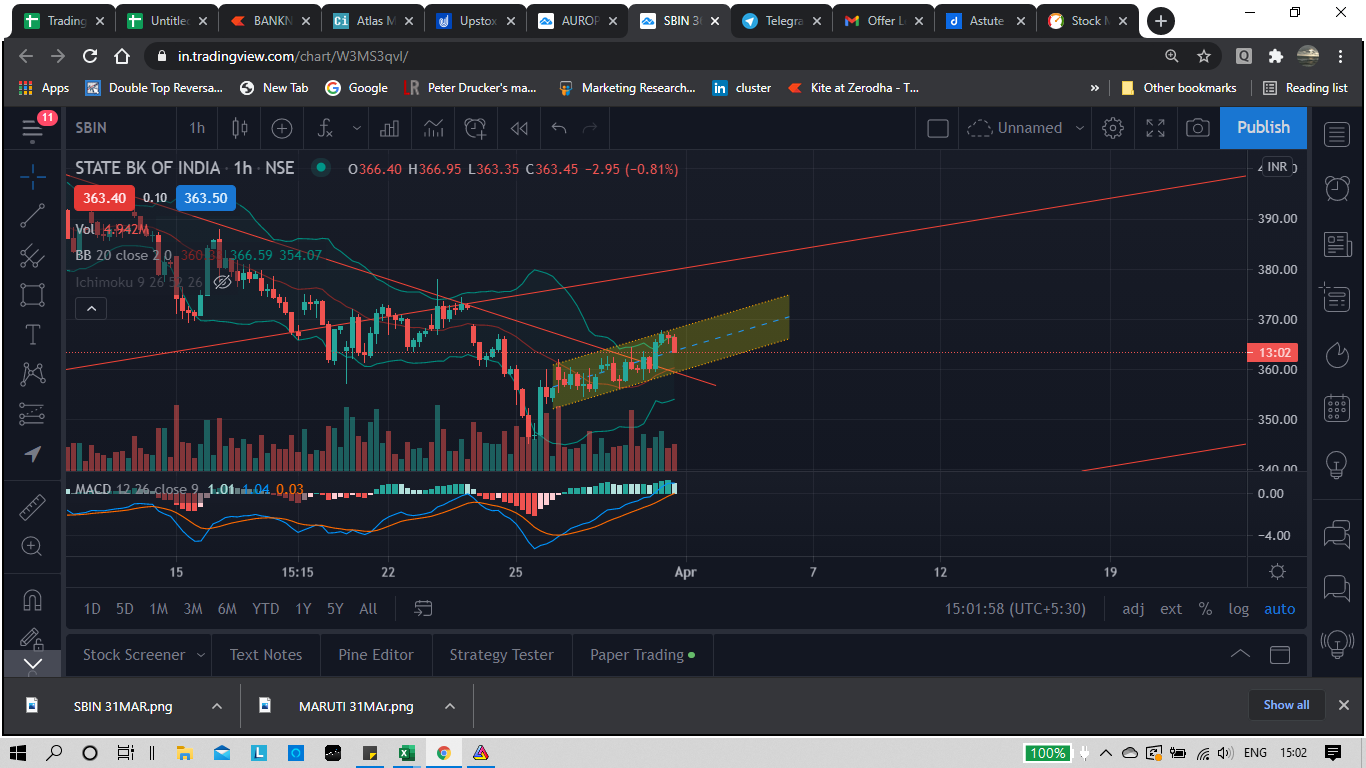Image resolution: width=1366 pixels, height=768 pixels.
Task: Click the red 363.40 sell price button
Action: 104,198
